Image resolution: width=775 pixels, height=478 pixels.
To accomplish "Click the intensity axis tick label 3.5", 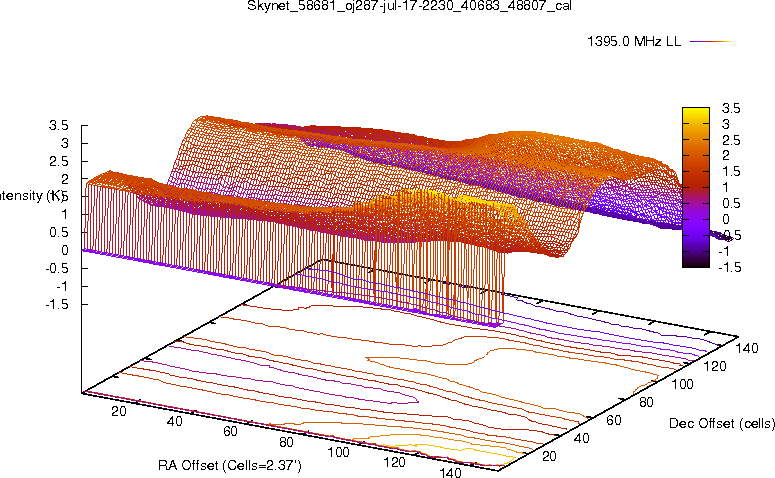I will pos(58,126).
